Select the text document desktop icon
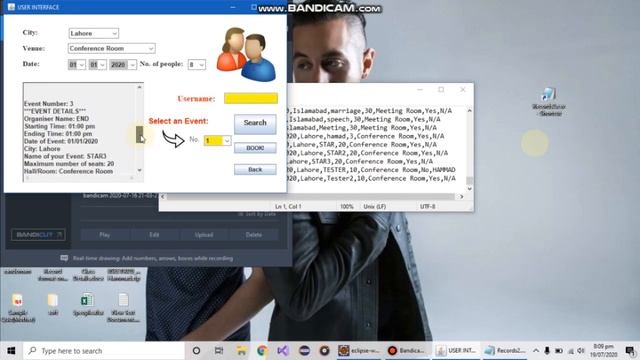The image size is (640, 360). point(123,307)
